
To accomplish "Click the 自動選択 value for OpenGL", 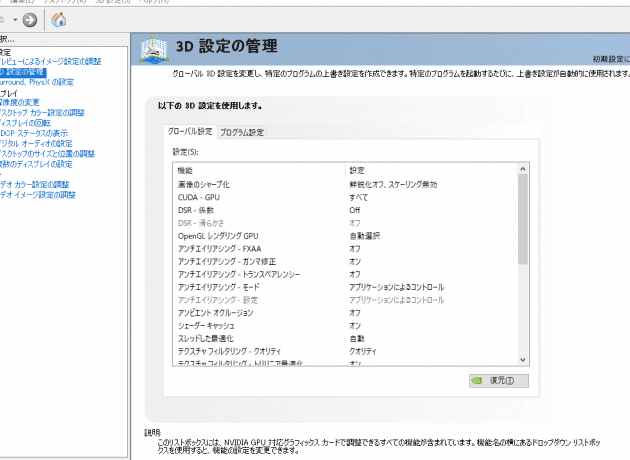I will 364,236.
